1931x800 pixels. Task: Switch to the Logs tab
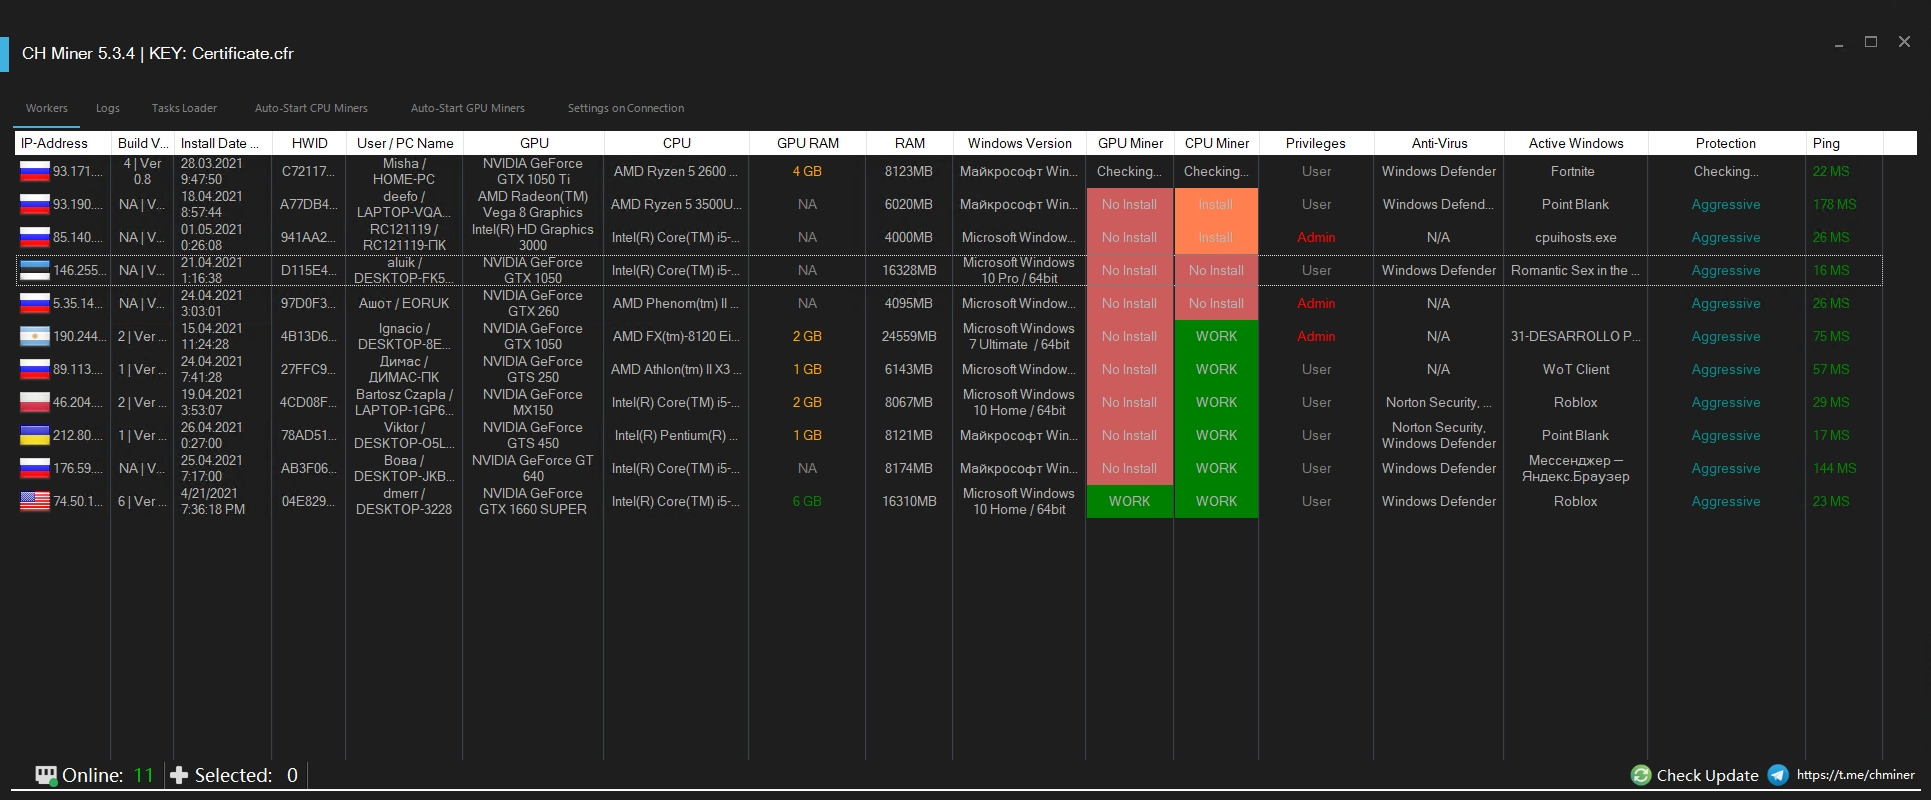click(x=108, y=108)
